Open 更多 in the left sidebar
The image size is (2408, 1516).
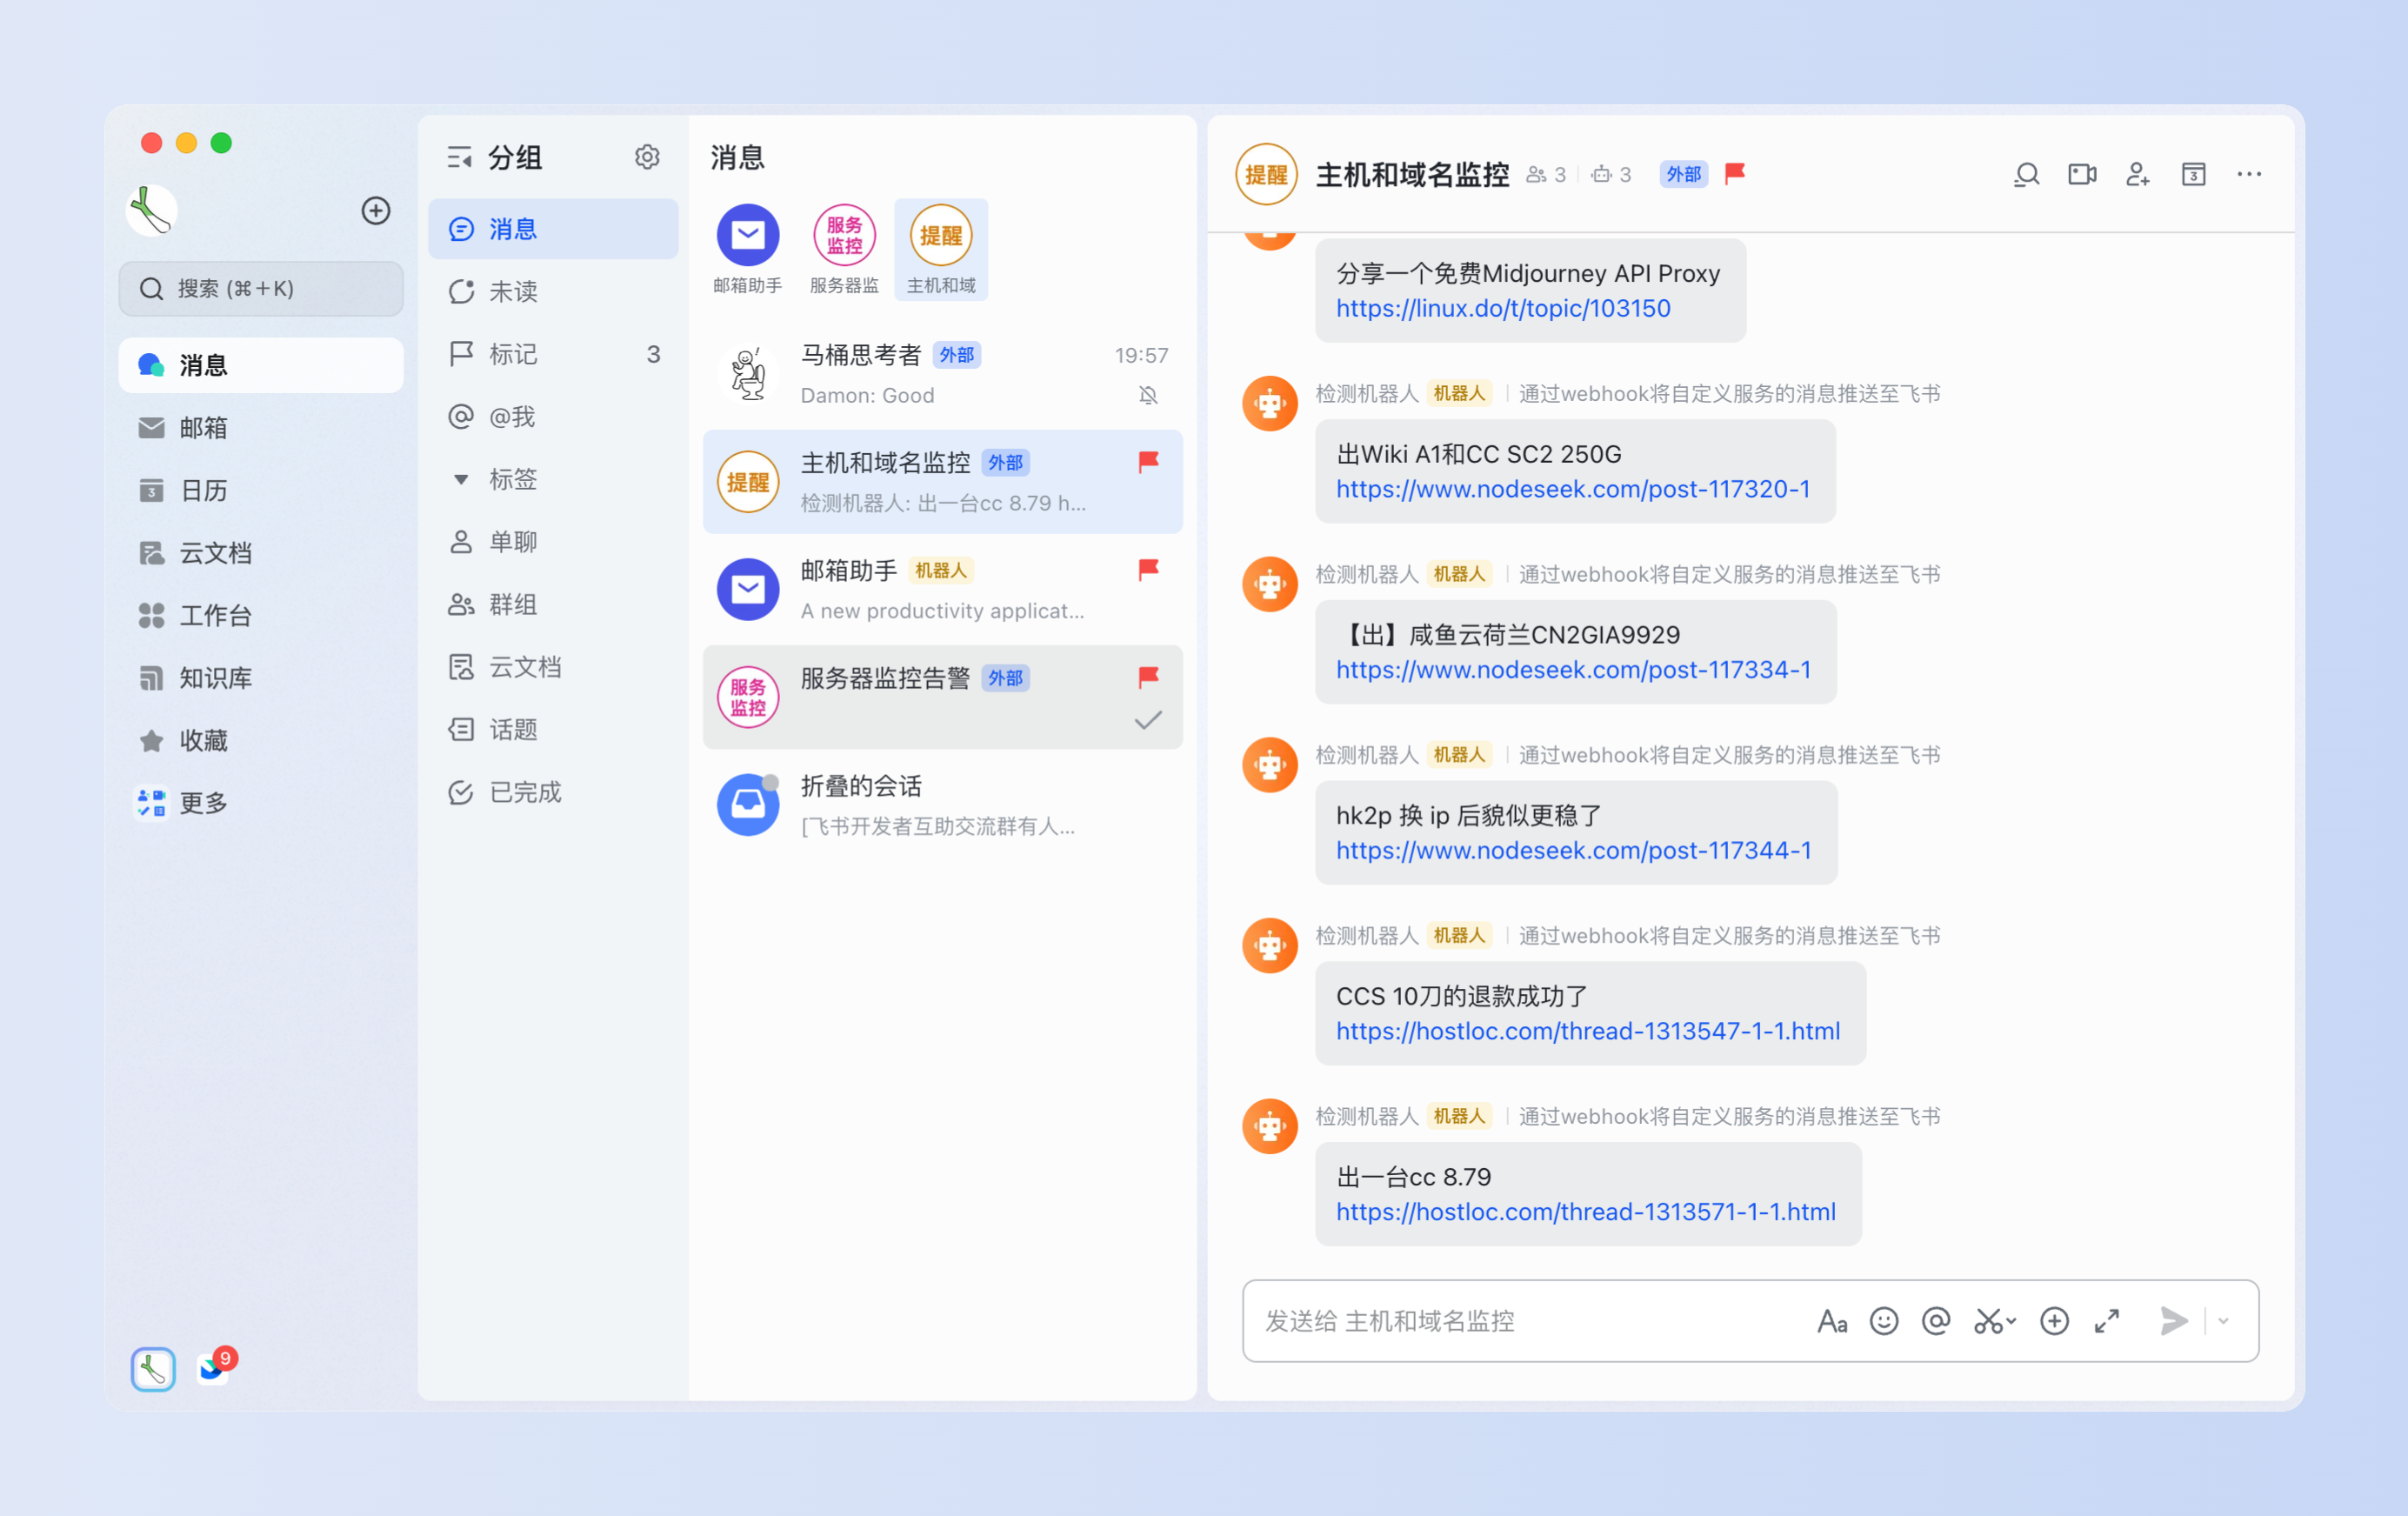coord(261,803)
